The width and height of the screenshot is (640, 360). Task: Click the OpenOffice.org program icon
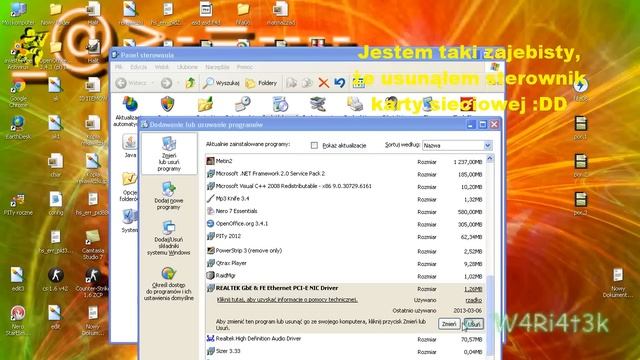tap(210, 224)
